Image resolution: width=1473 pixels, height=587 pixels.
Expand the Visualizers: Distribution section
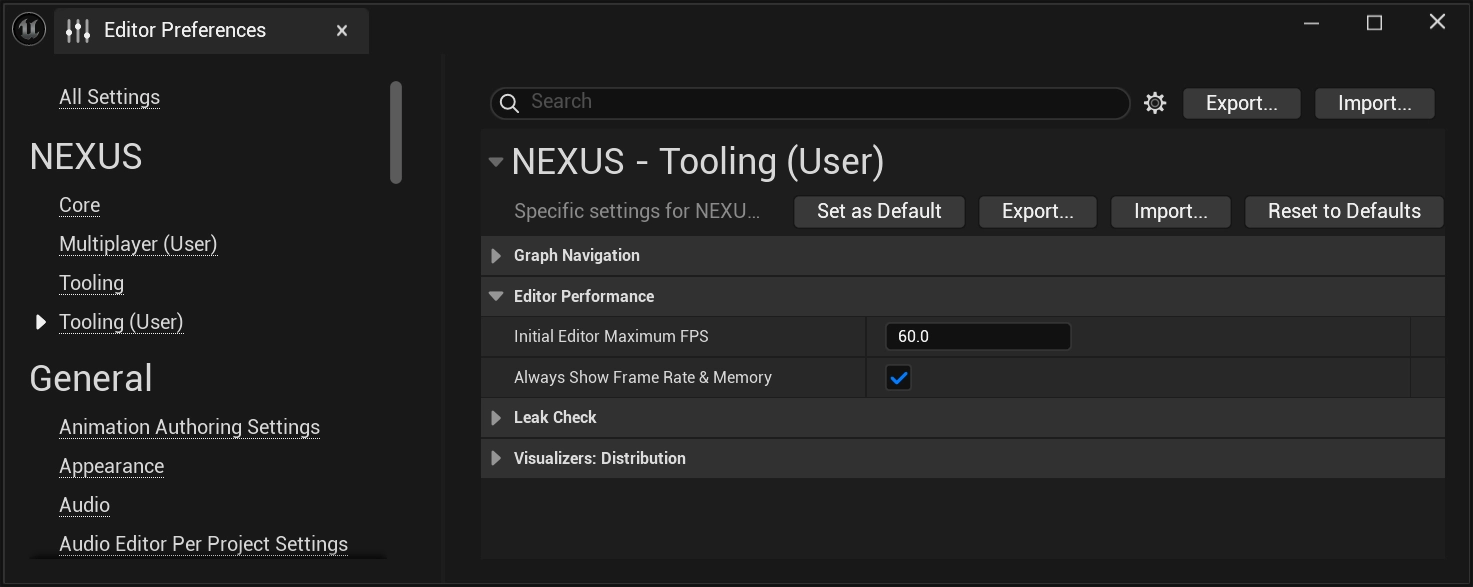[496, 458]
